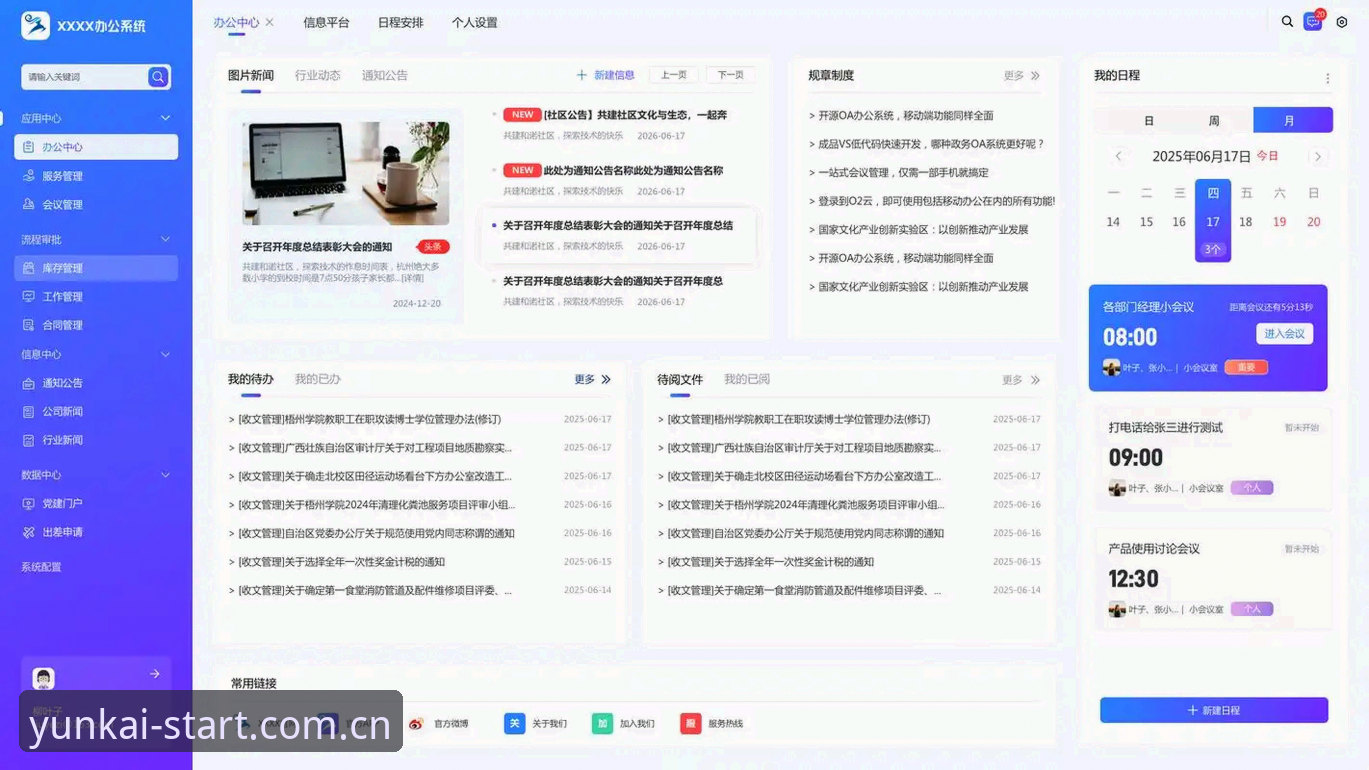
Task: Open the 产品使用讨论会议 schedule card
Action: (1213, 580)
